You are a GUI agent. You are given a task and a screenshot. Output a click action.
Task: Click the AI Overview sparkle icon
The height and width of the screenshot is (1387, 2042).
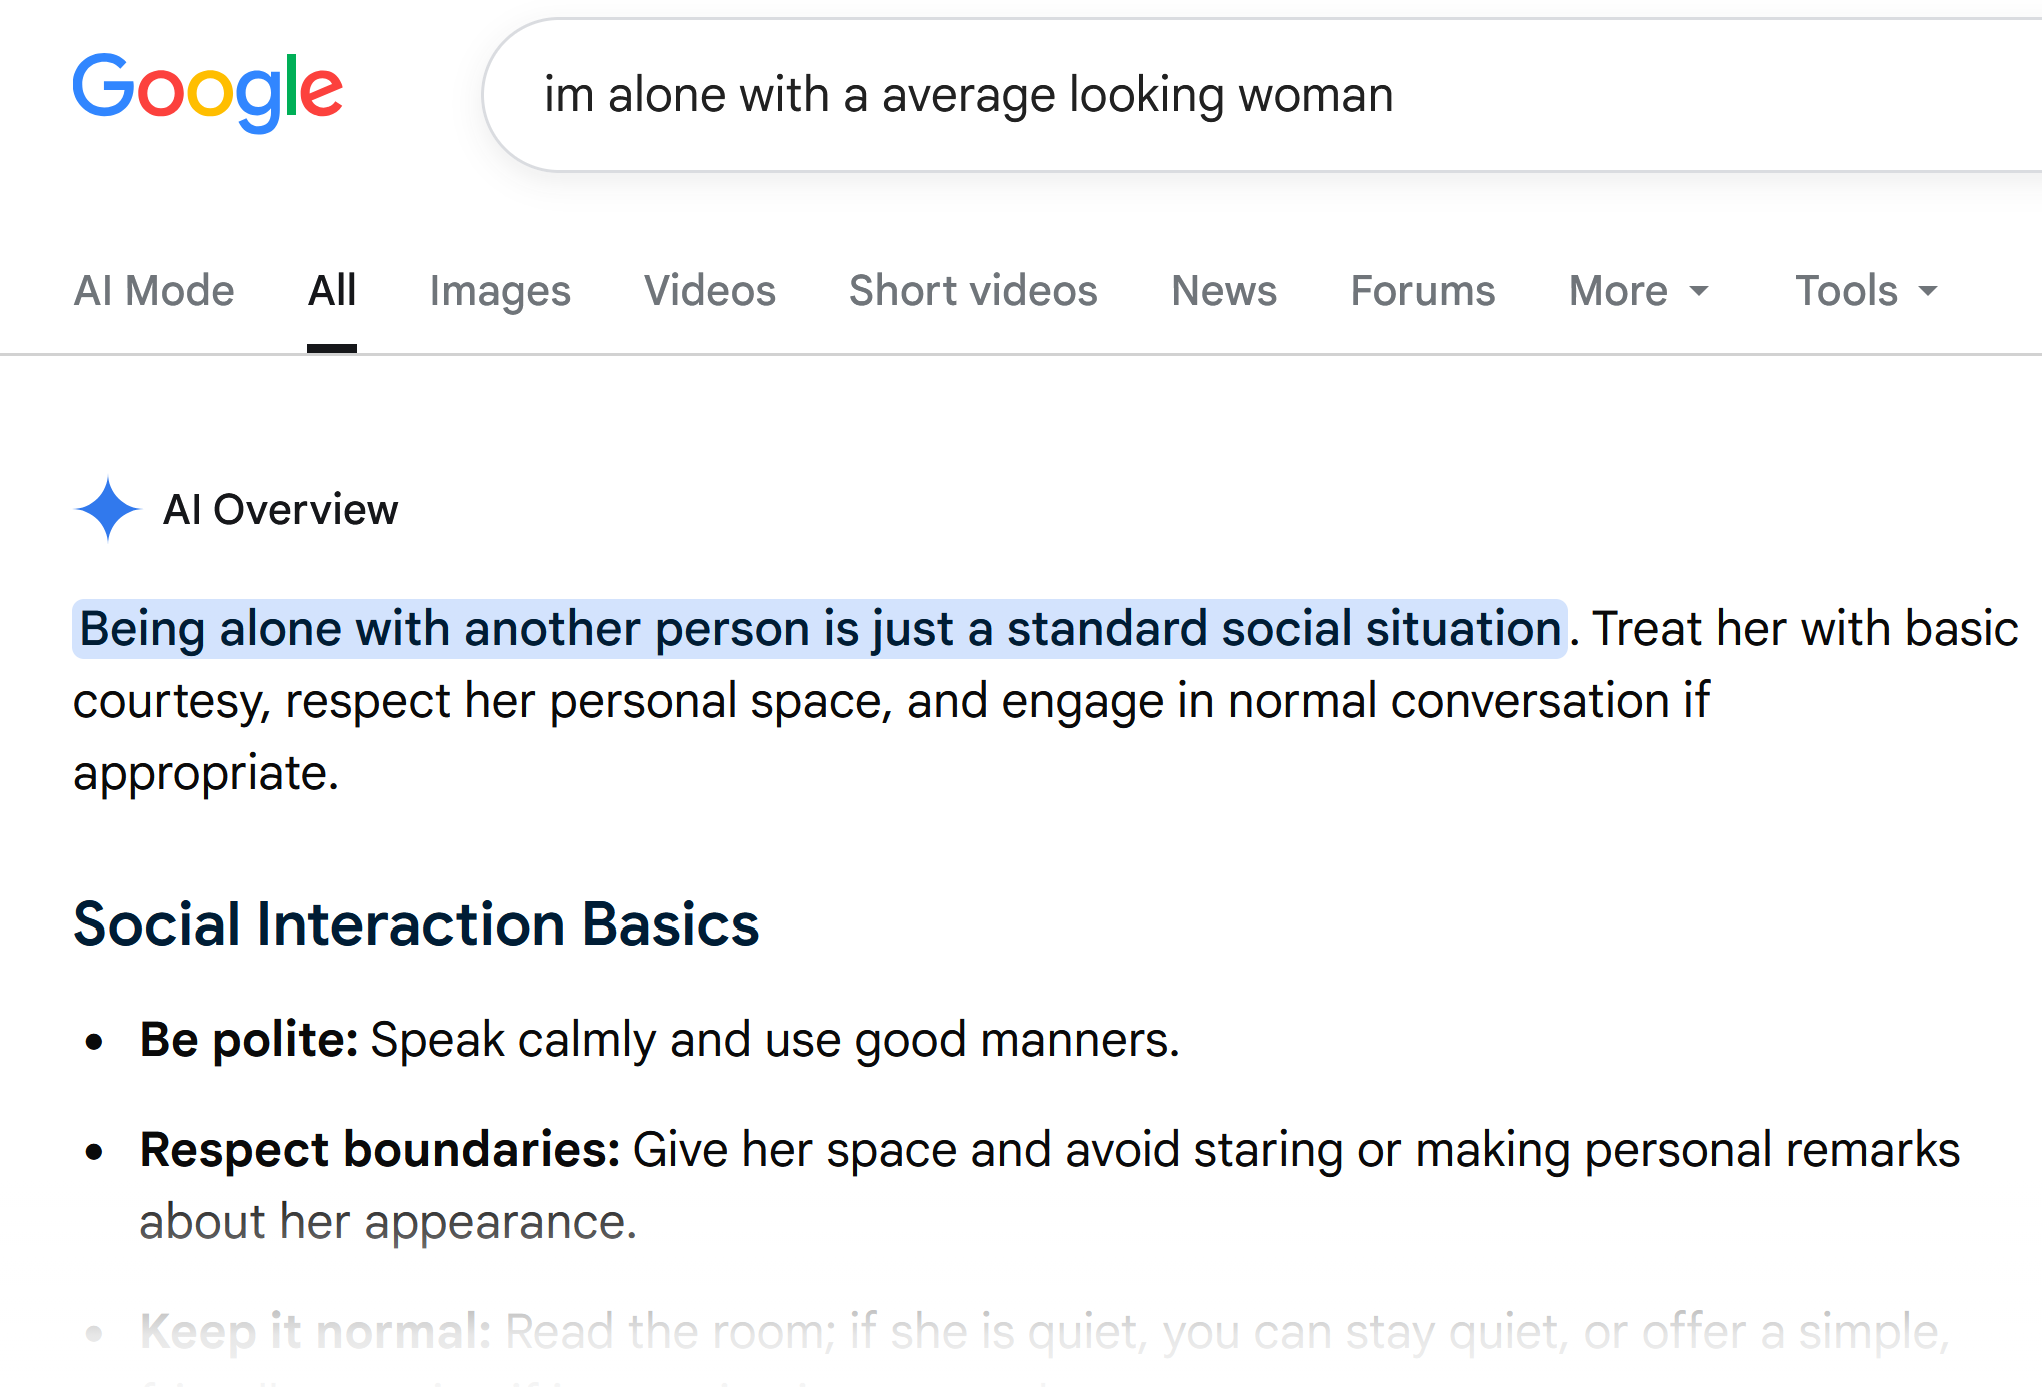coord(108,509)
